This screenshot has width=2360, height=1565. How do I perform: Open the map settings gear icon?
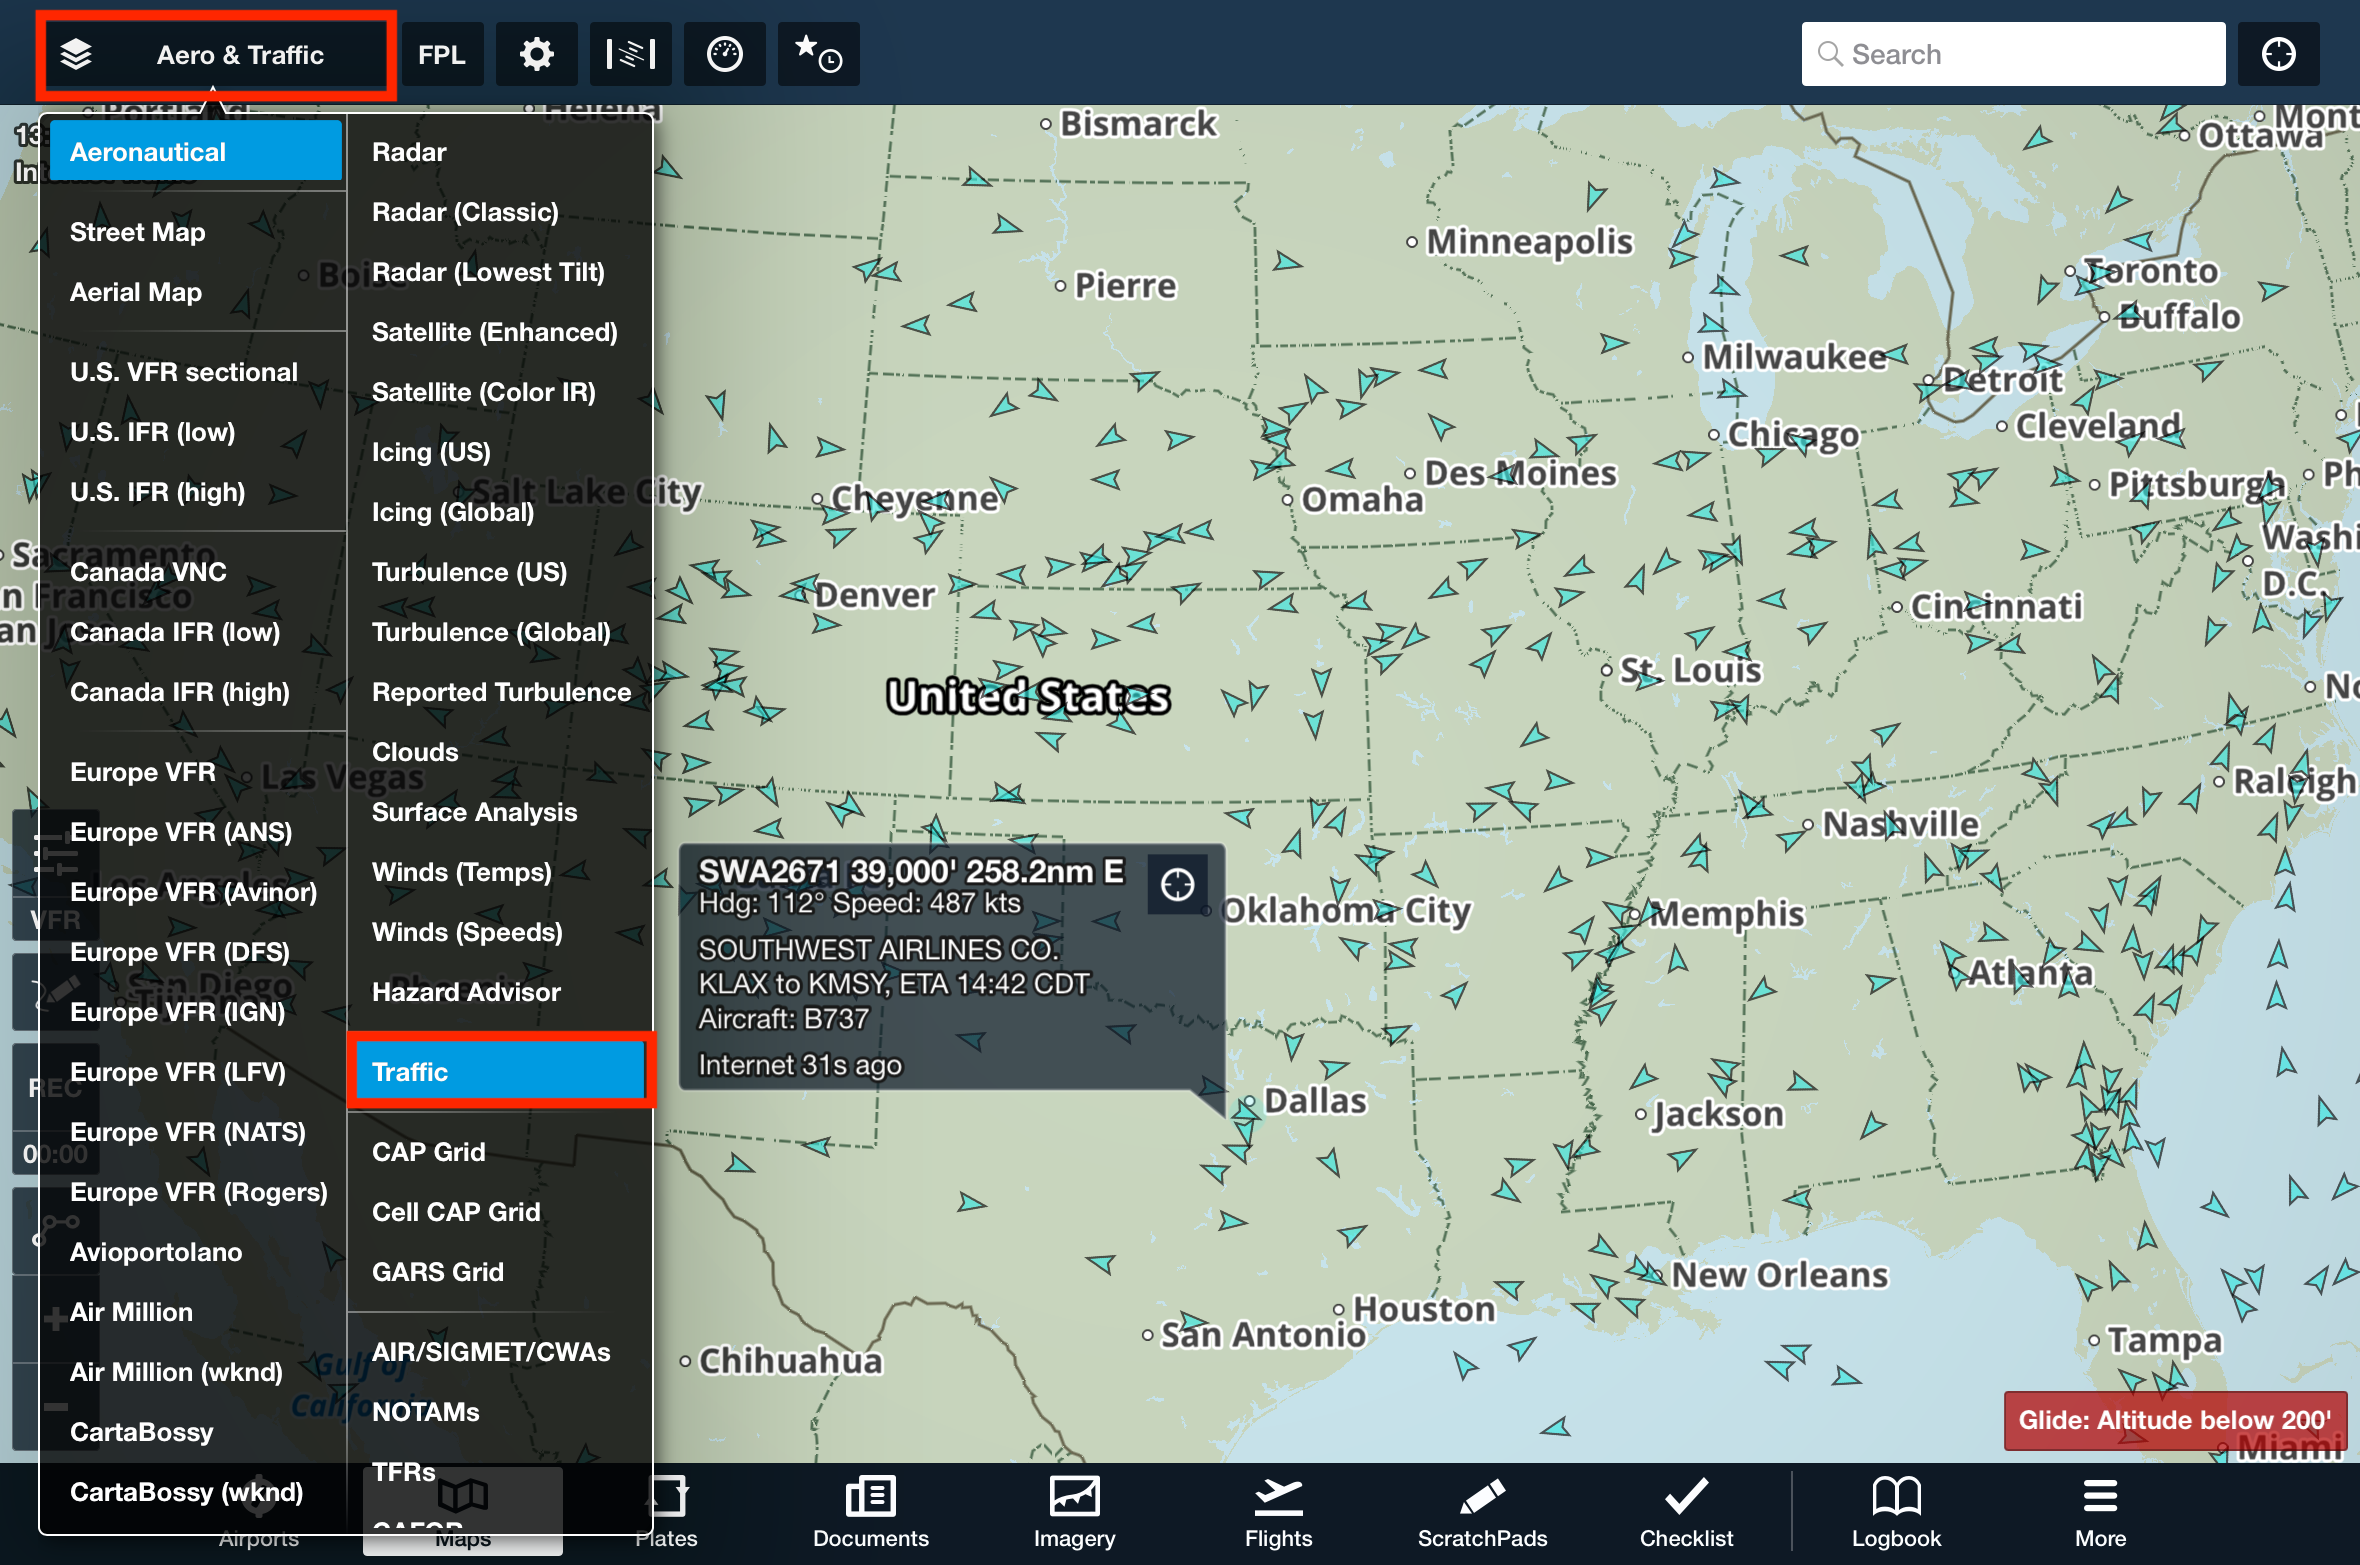click(536, 53)
